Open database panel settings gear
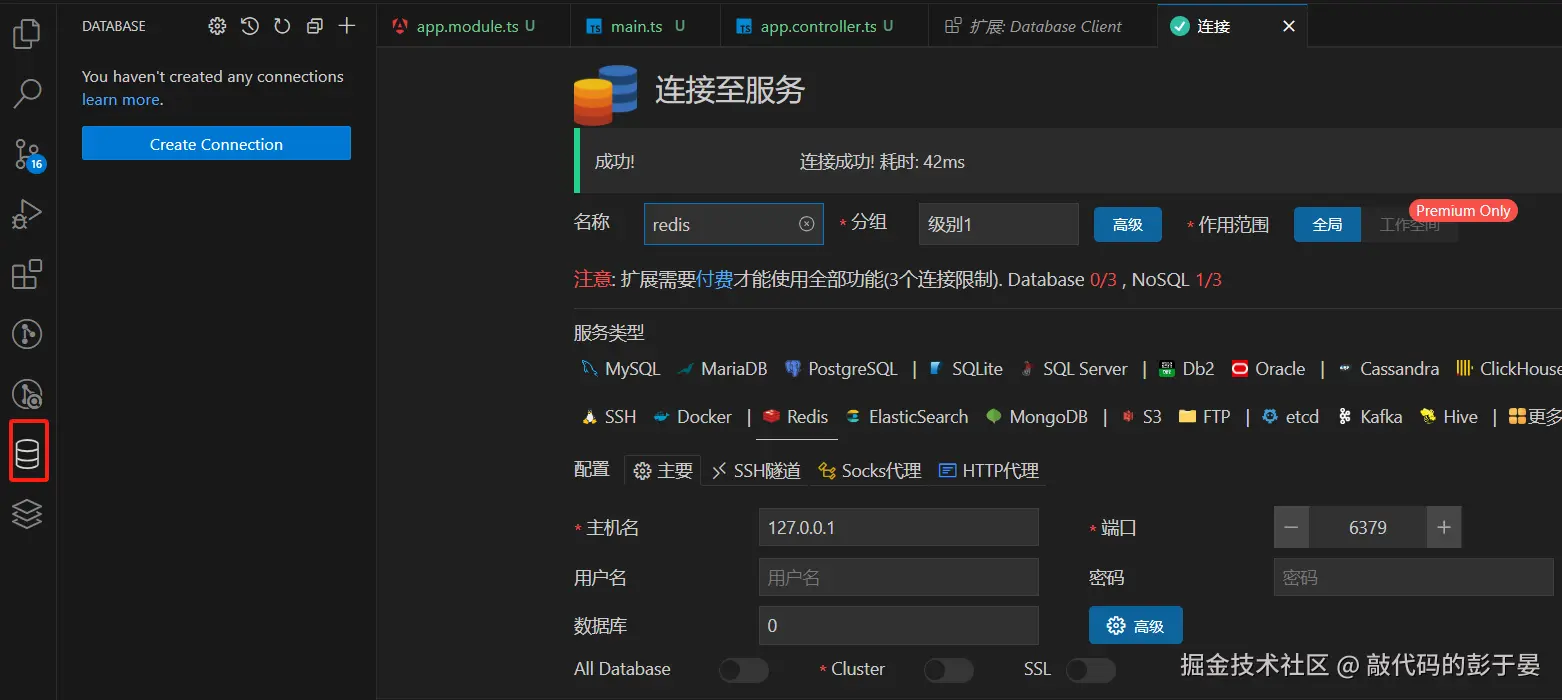This screenshot has width=1562, height=700. (217, 27)
